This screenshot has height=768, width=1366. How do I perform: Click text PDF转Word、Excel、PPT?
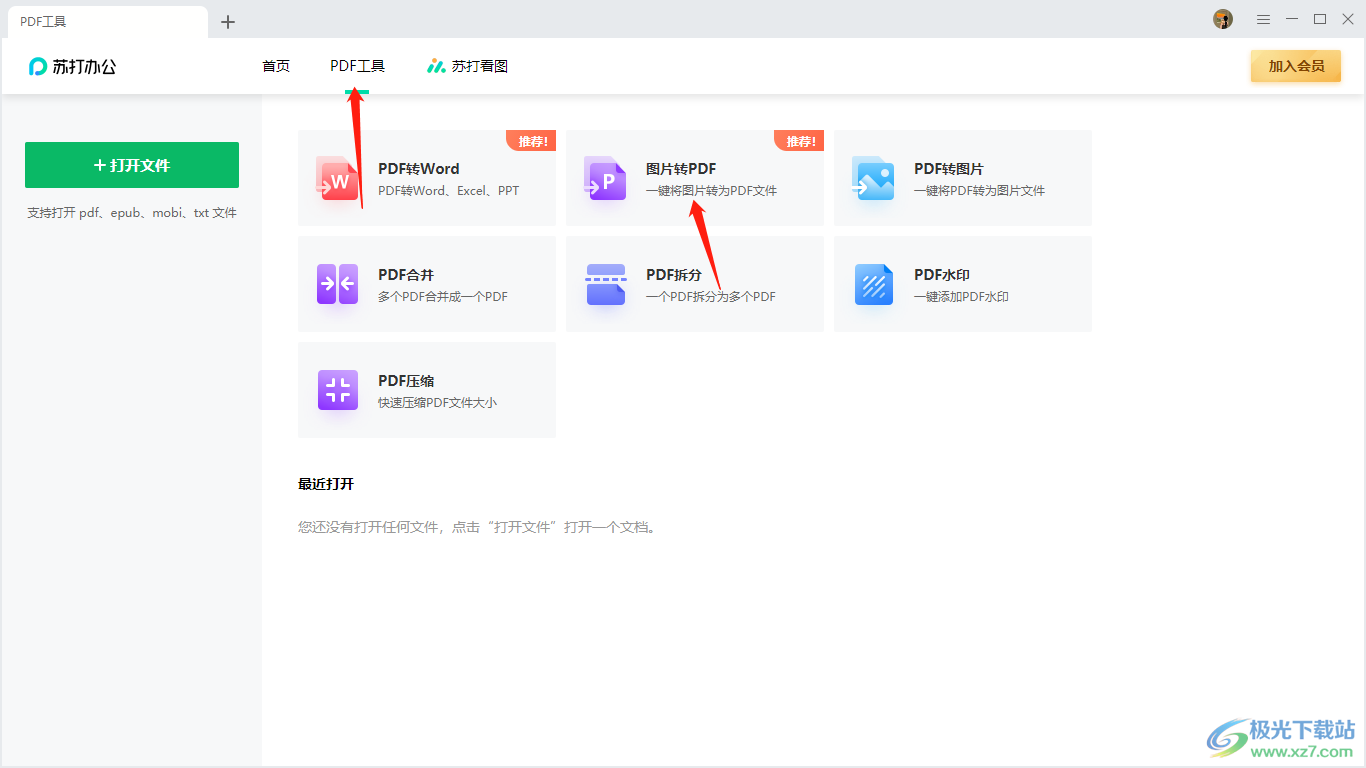pyautogui.click(x=449, y=191)
